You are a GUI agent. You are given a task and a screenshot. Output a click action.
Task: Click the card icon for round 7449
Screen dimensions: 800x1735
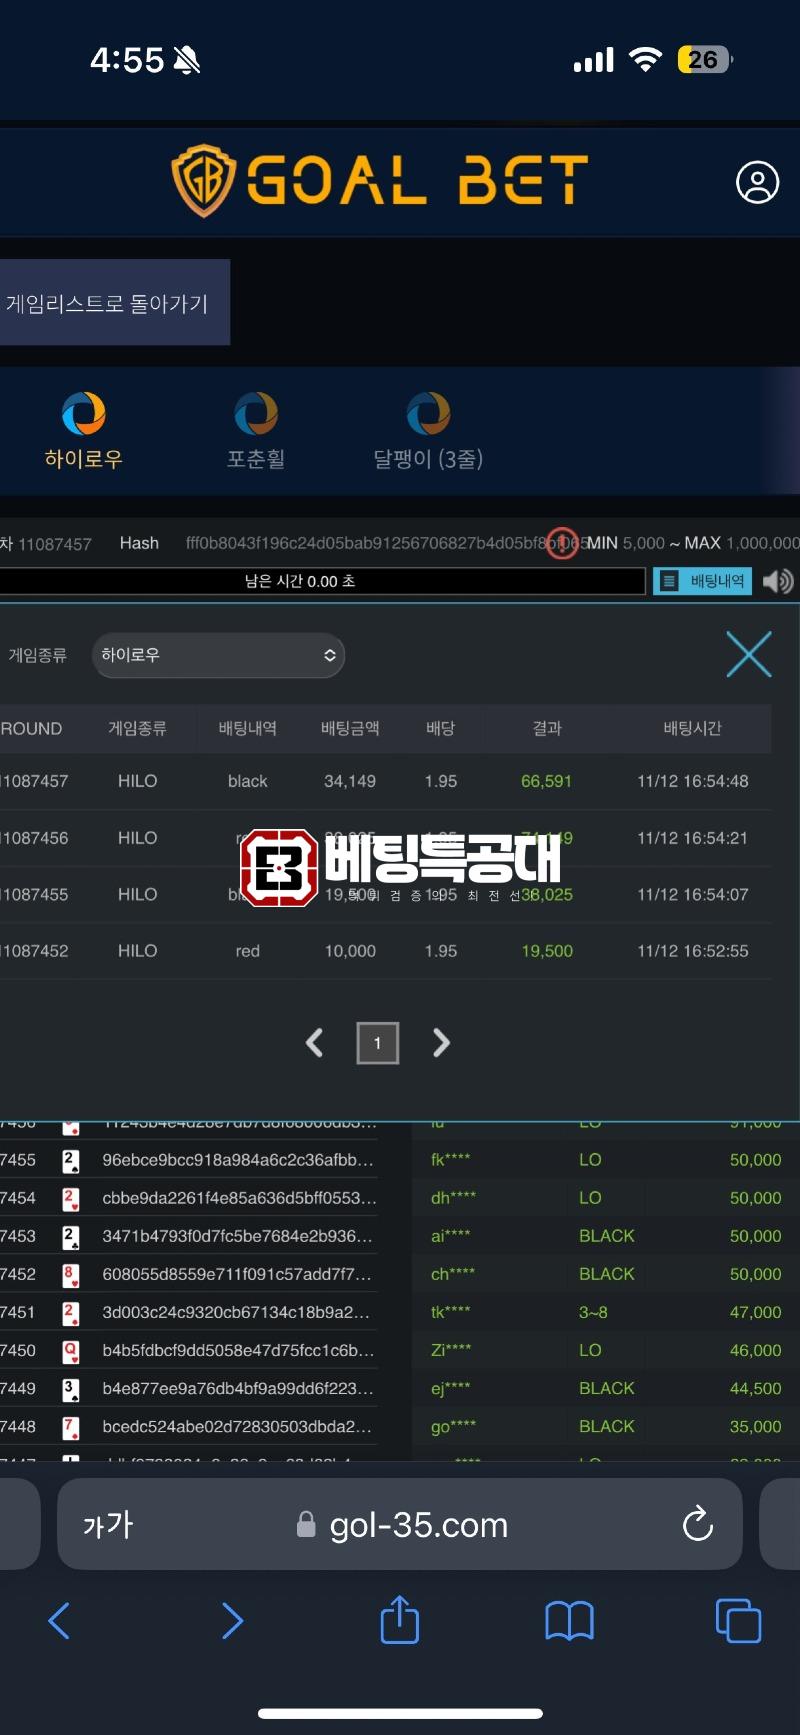coord(71,1388)
